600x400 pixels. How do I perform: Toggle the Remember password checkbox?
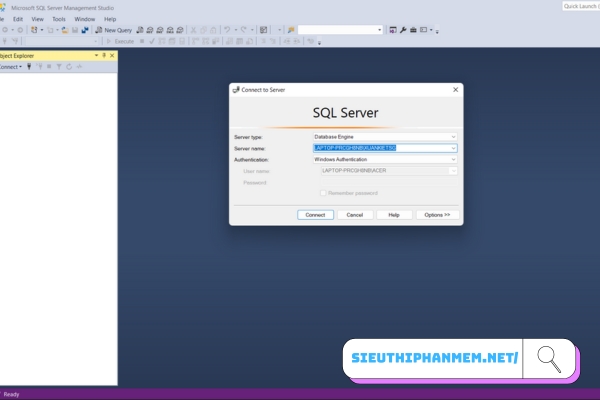(323, 193)
